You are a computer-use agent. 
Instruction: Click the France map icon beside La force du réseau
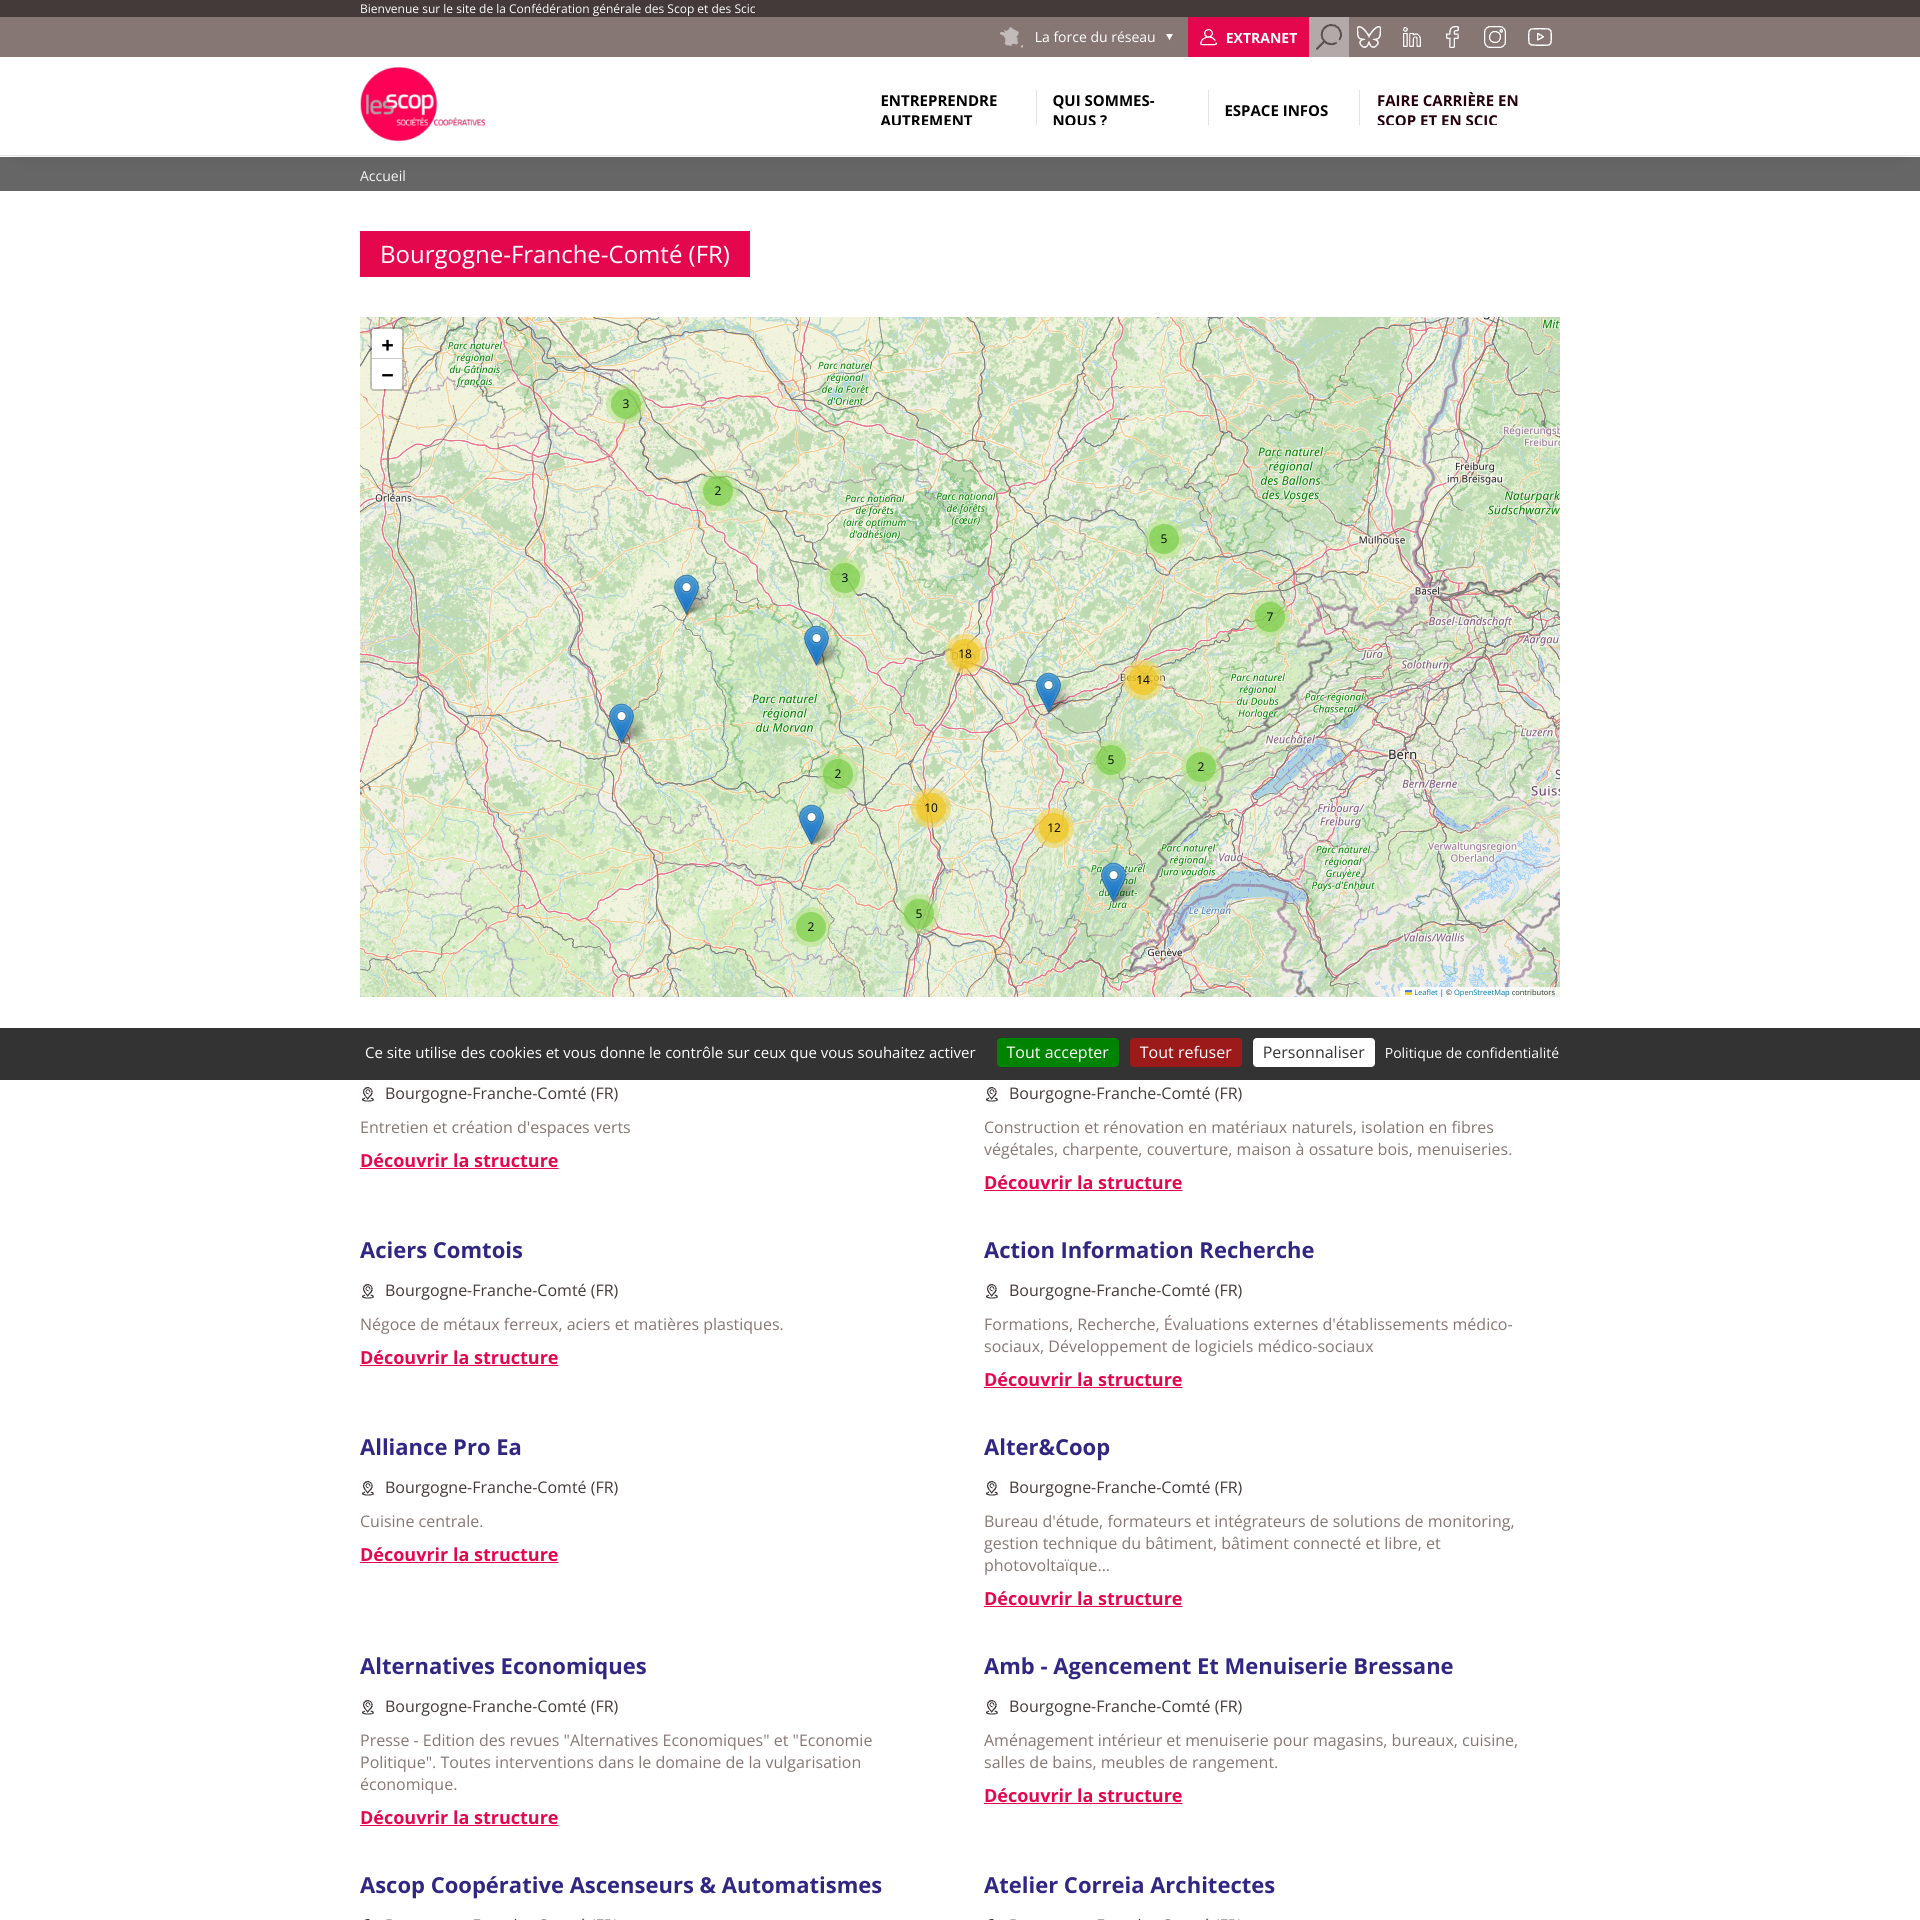click(x=1010, y=37)
